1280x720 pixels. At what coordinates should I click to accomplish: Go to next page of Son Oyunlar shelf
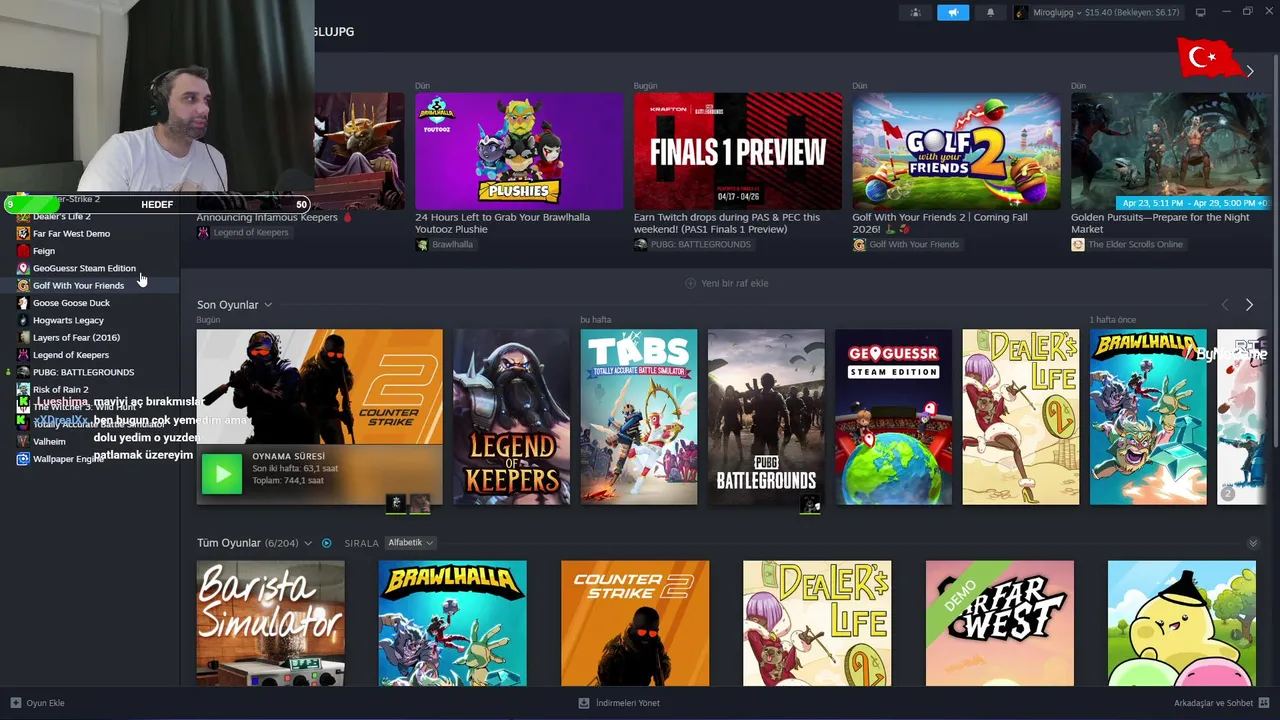pos(1249,305)
